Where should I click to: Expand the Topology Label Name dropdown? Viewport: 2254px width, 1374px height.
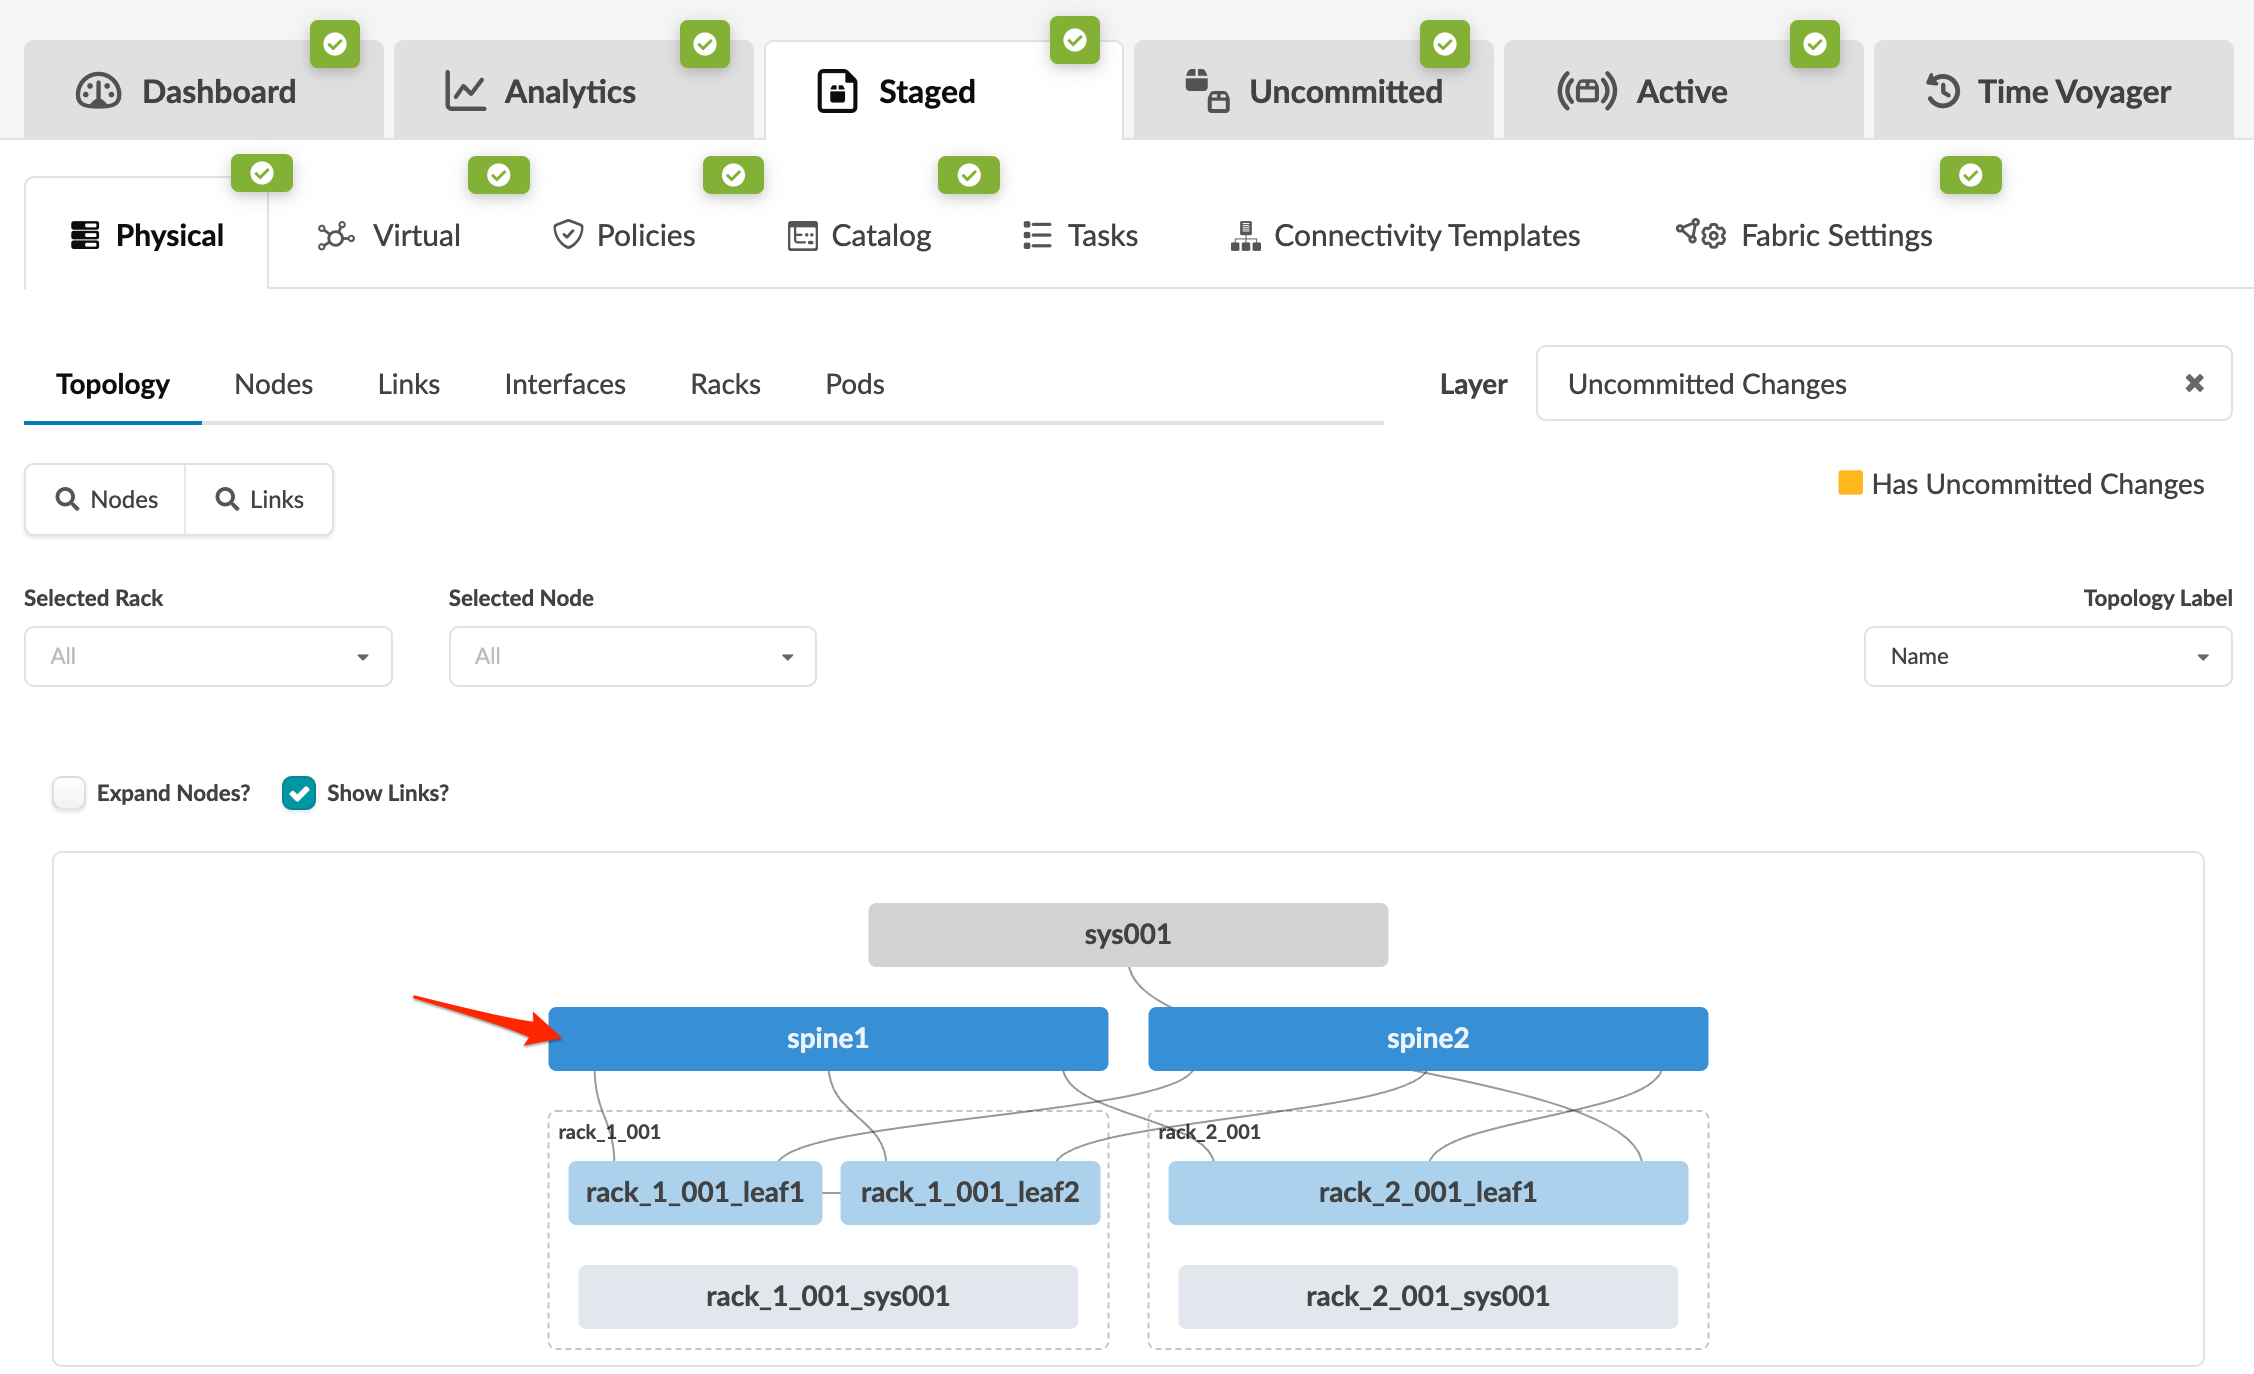point(2047,657)
